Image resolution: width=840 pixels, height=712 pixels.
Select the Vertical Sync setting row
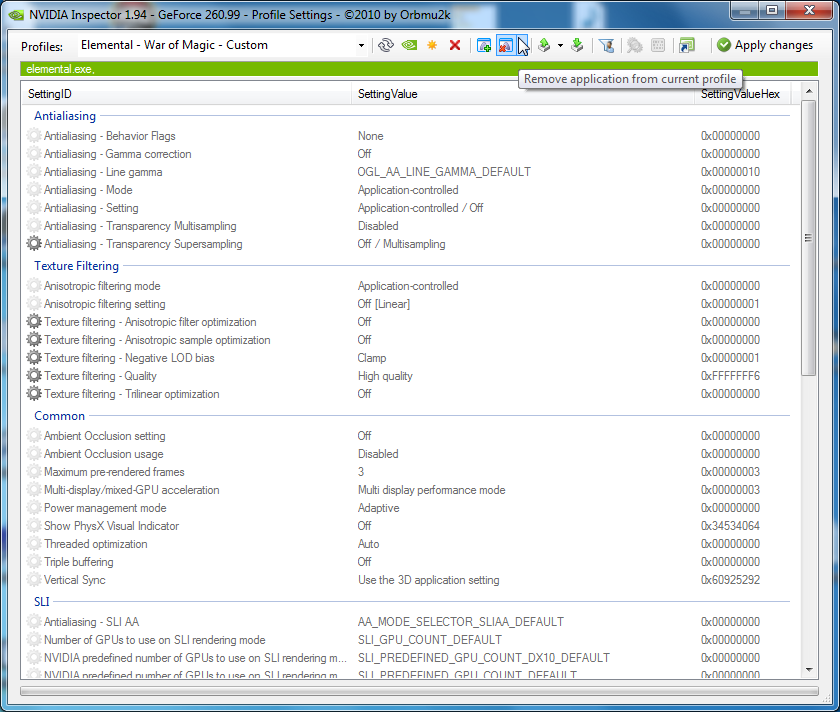tap(75, 580)
